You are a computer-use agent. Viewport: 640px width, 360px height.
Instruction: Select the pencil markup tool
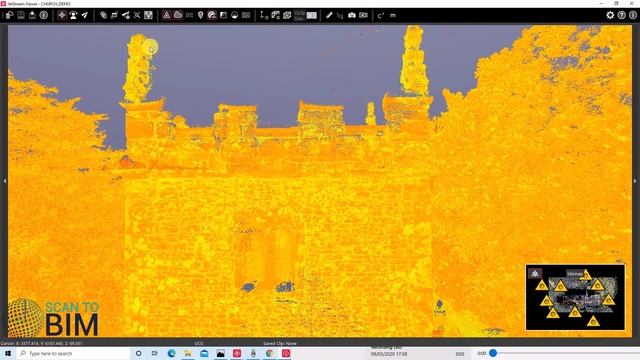(x=329, y=16)
